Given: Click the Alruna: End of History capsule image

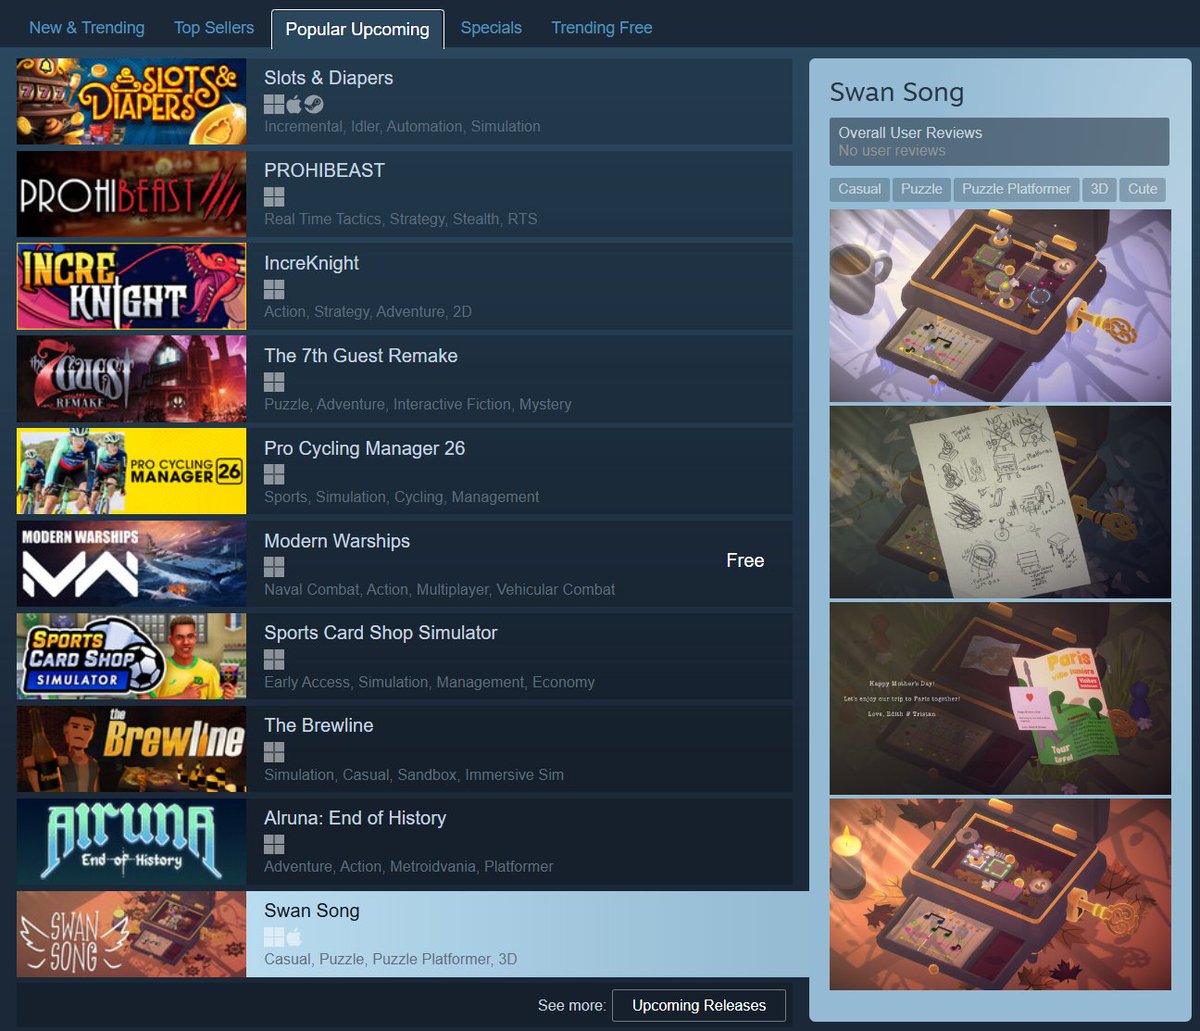Looking at the screenshot, I should point(131,841).
